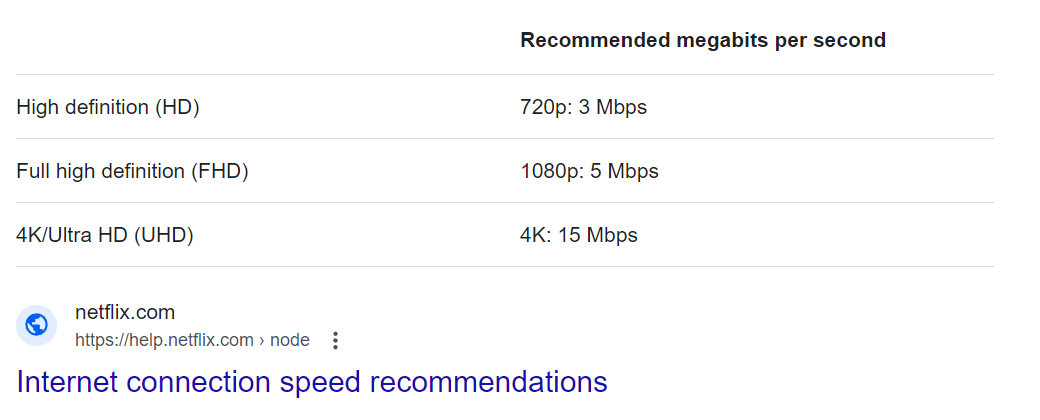This screenshot has height=420, width=1040.
Task: Click the '4K/Ultra HD' text in the third row
Action: point(72,235)
